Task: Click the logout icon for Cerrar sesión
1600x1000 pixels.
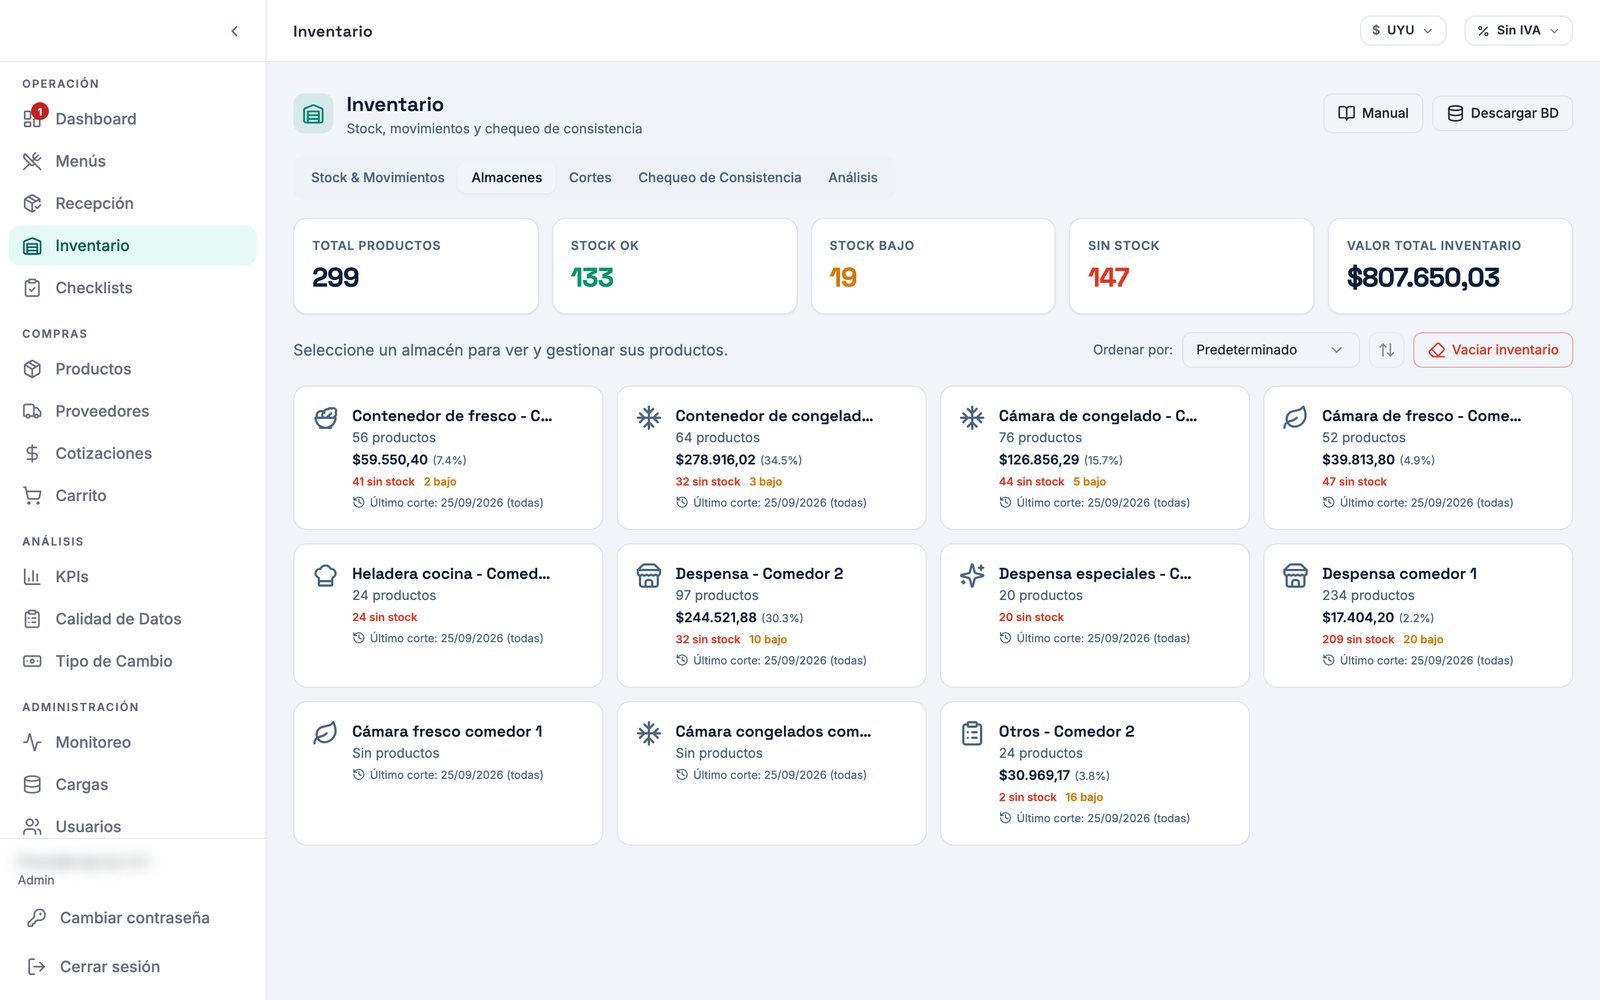Action: click(x=36, y=967)
